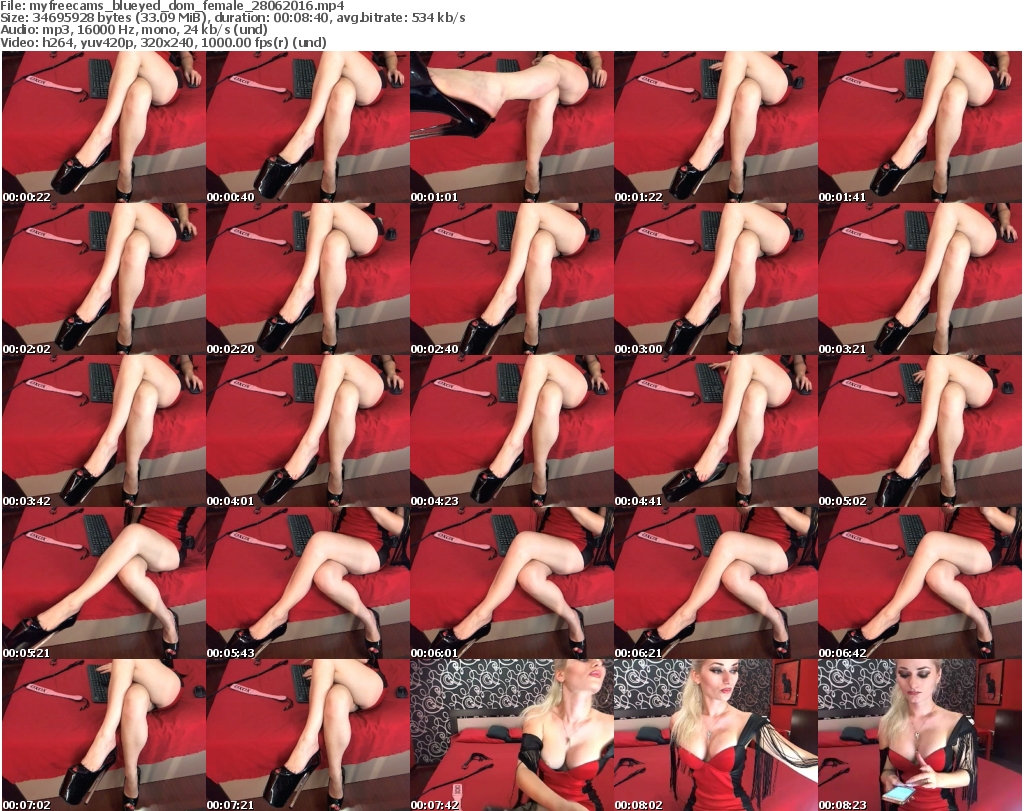Choose the frame timestamped 00:06:21
This screenshot has height=811, width=1024.
(716, 583)
